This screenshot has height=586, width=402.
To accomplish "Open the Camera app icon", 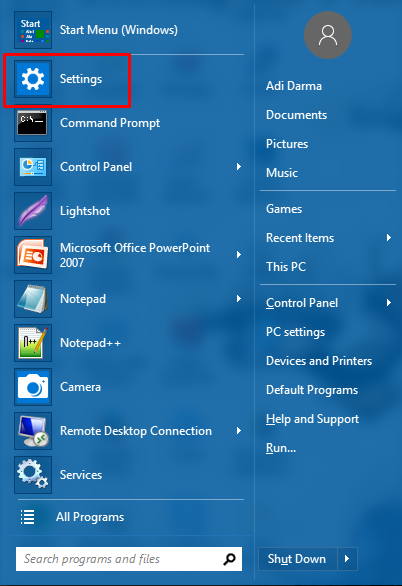I will tap(33, 387).
